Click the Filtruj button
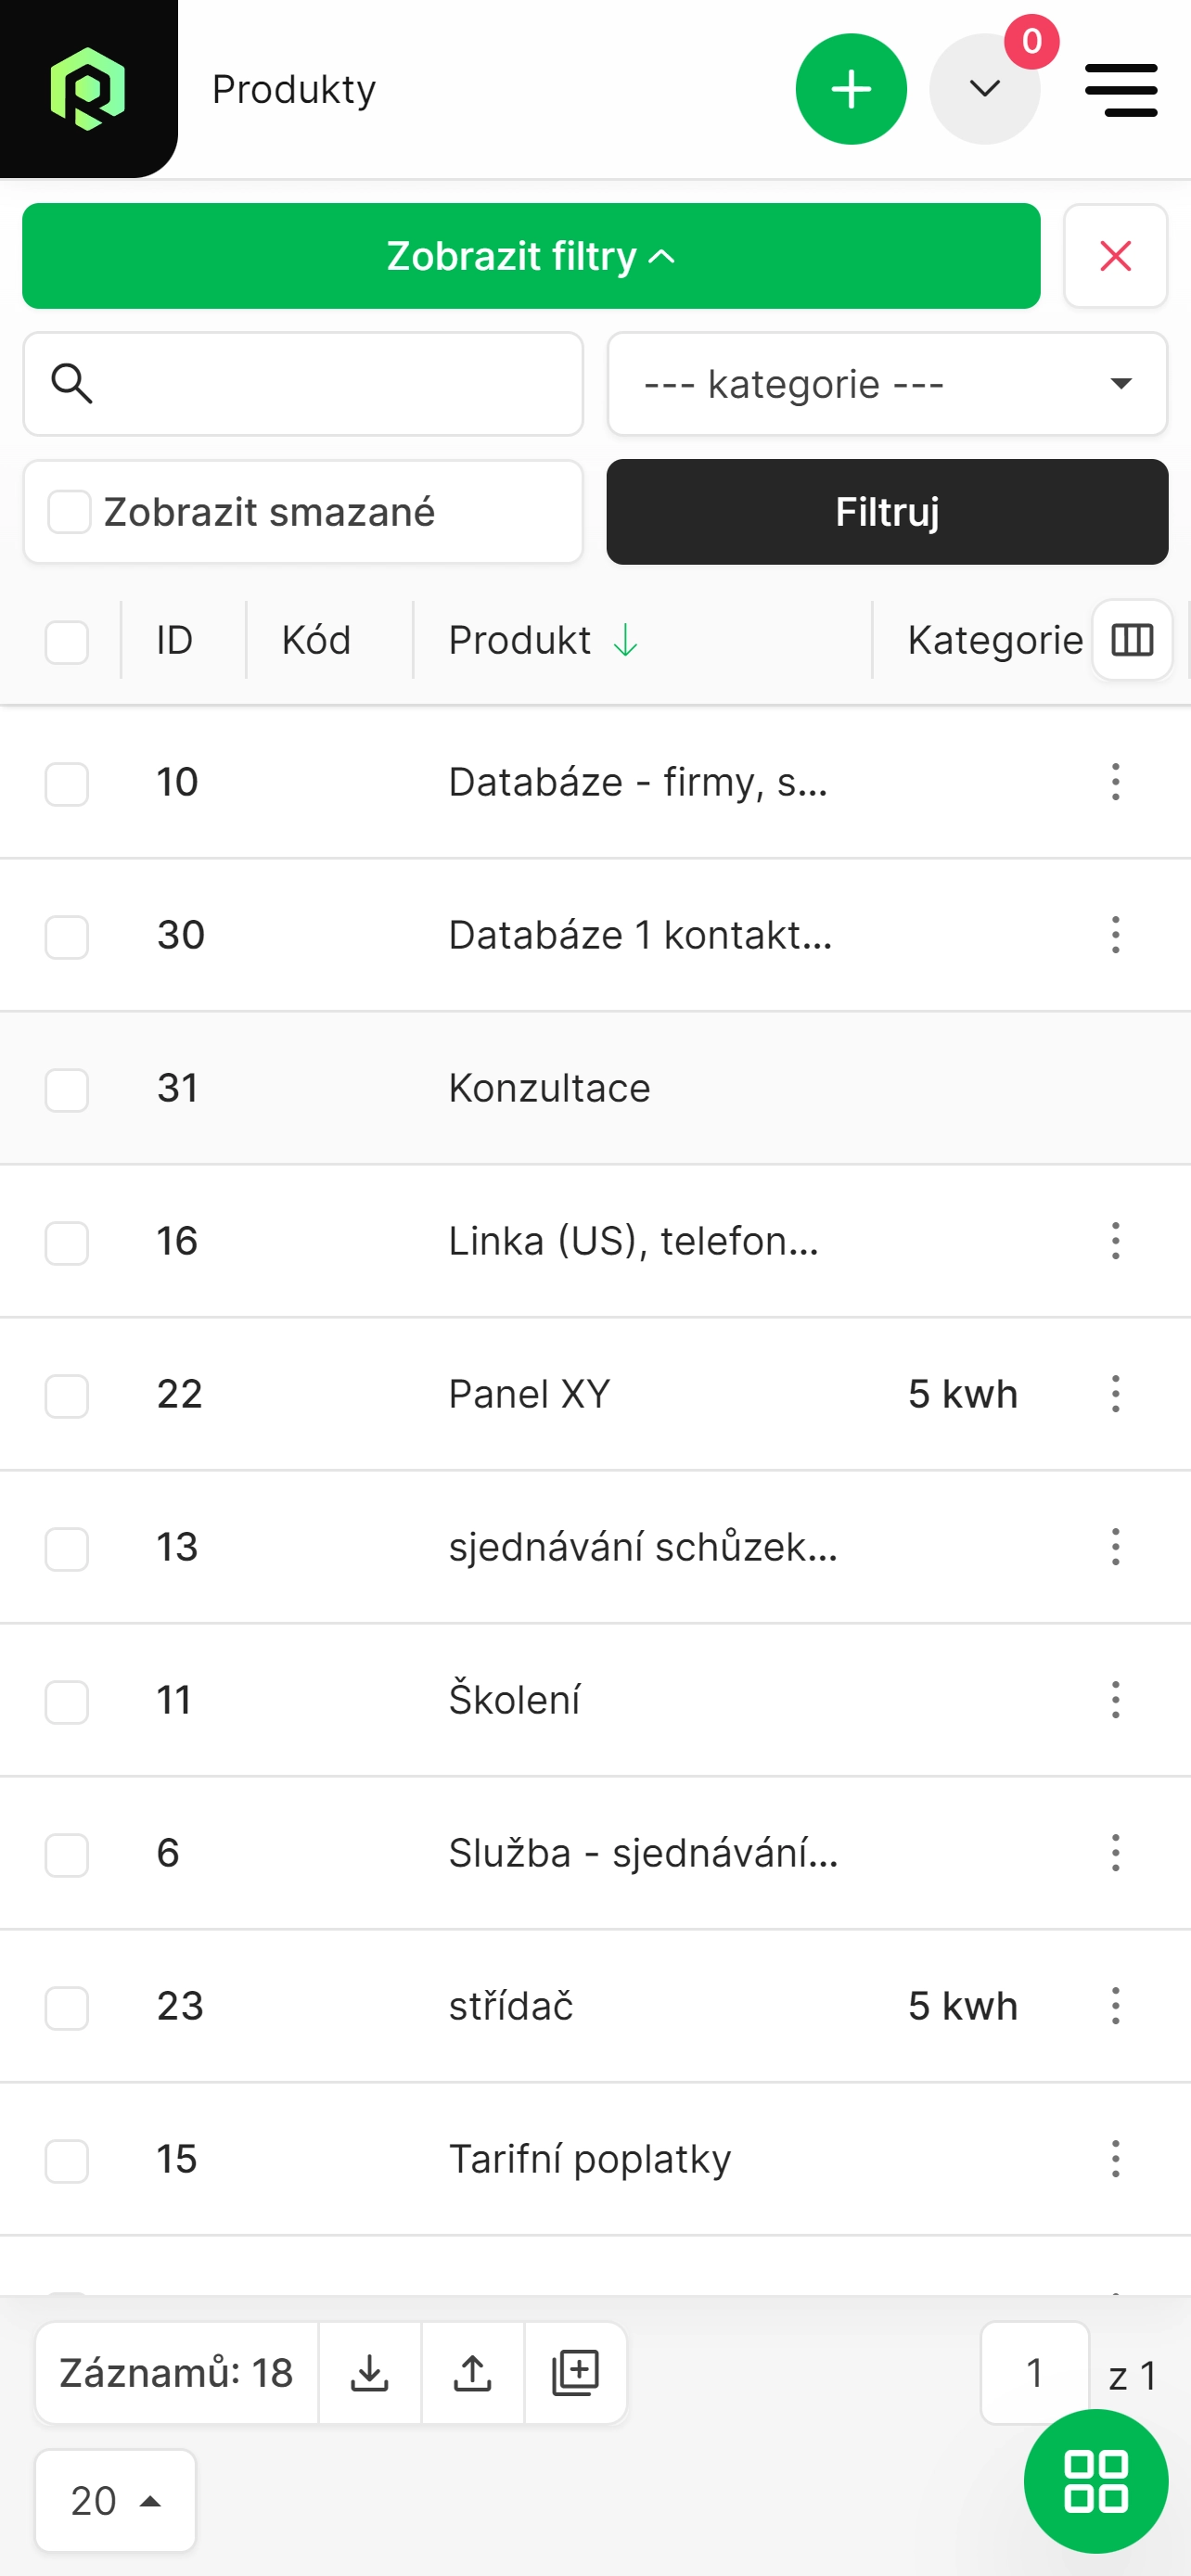Screen dimensions: 1191x2576 coord(887,512)
